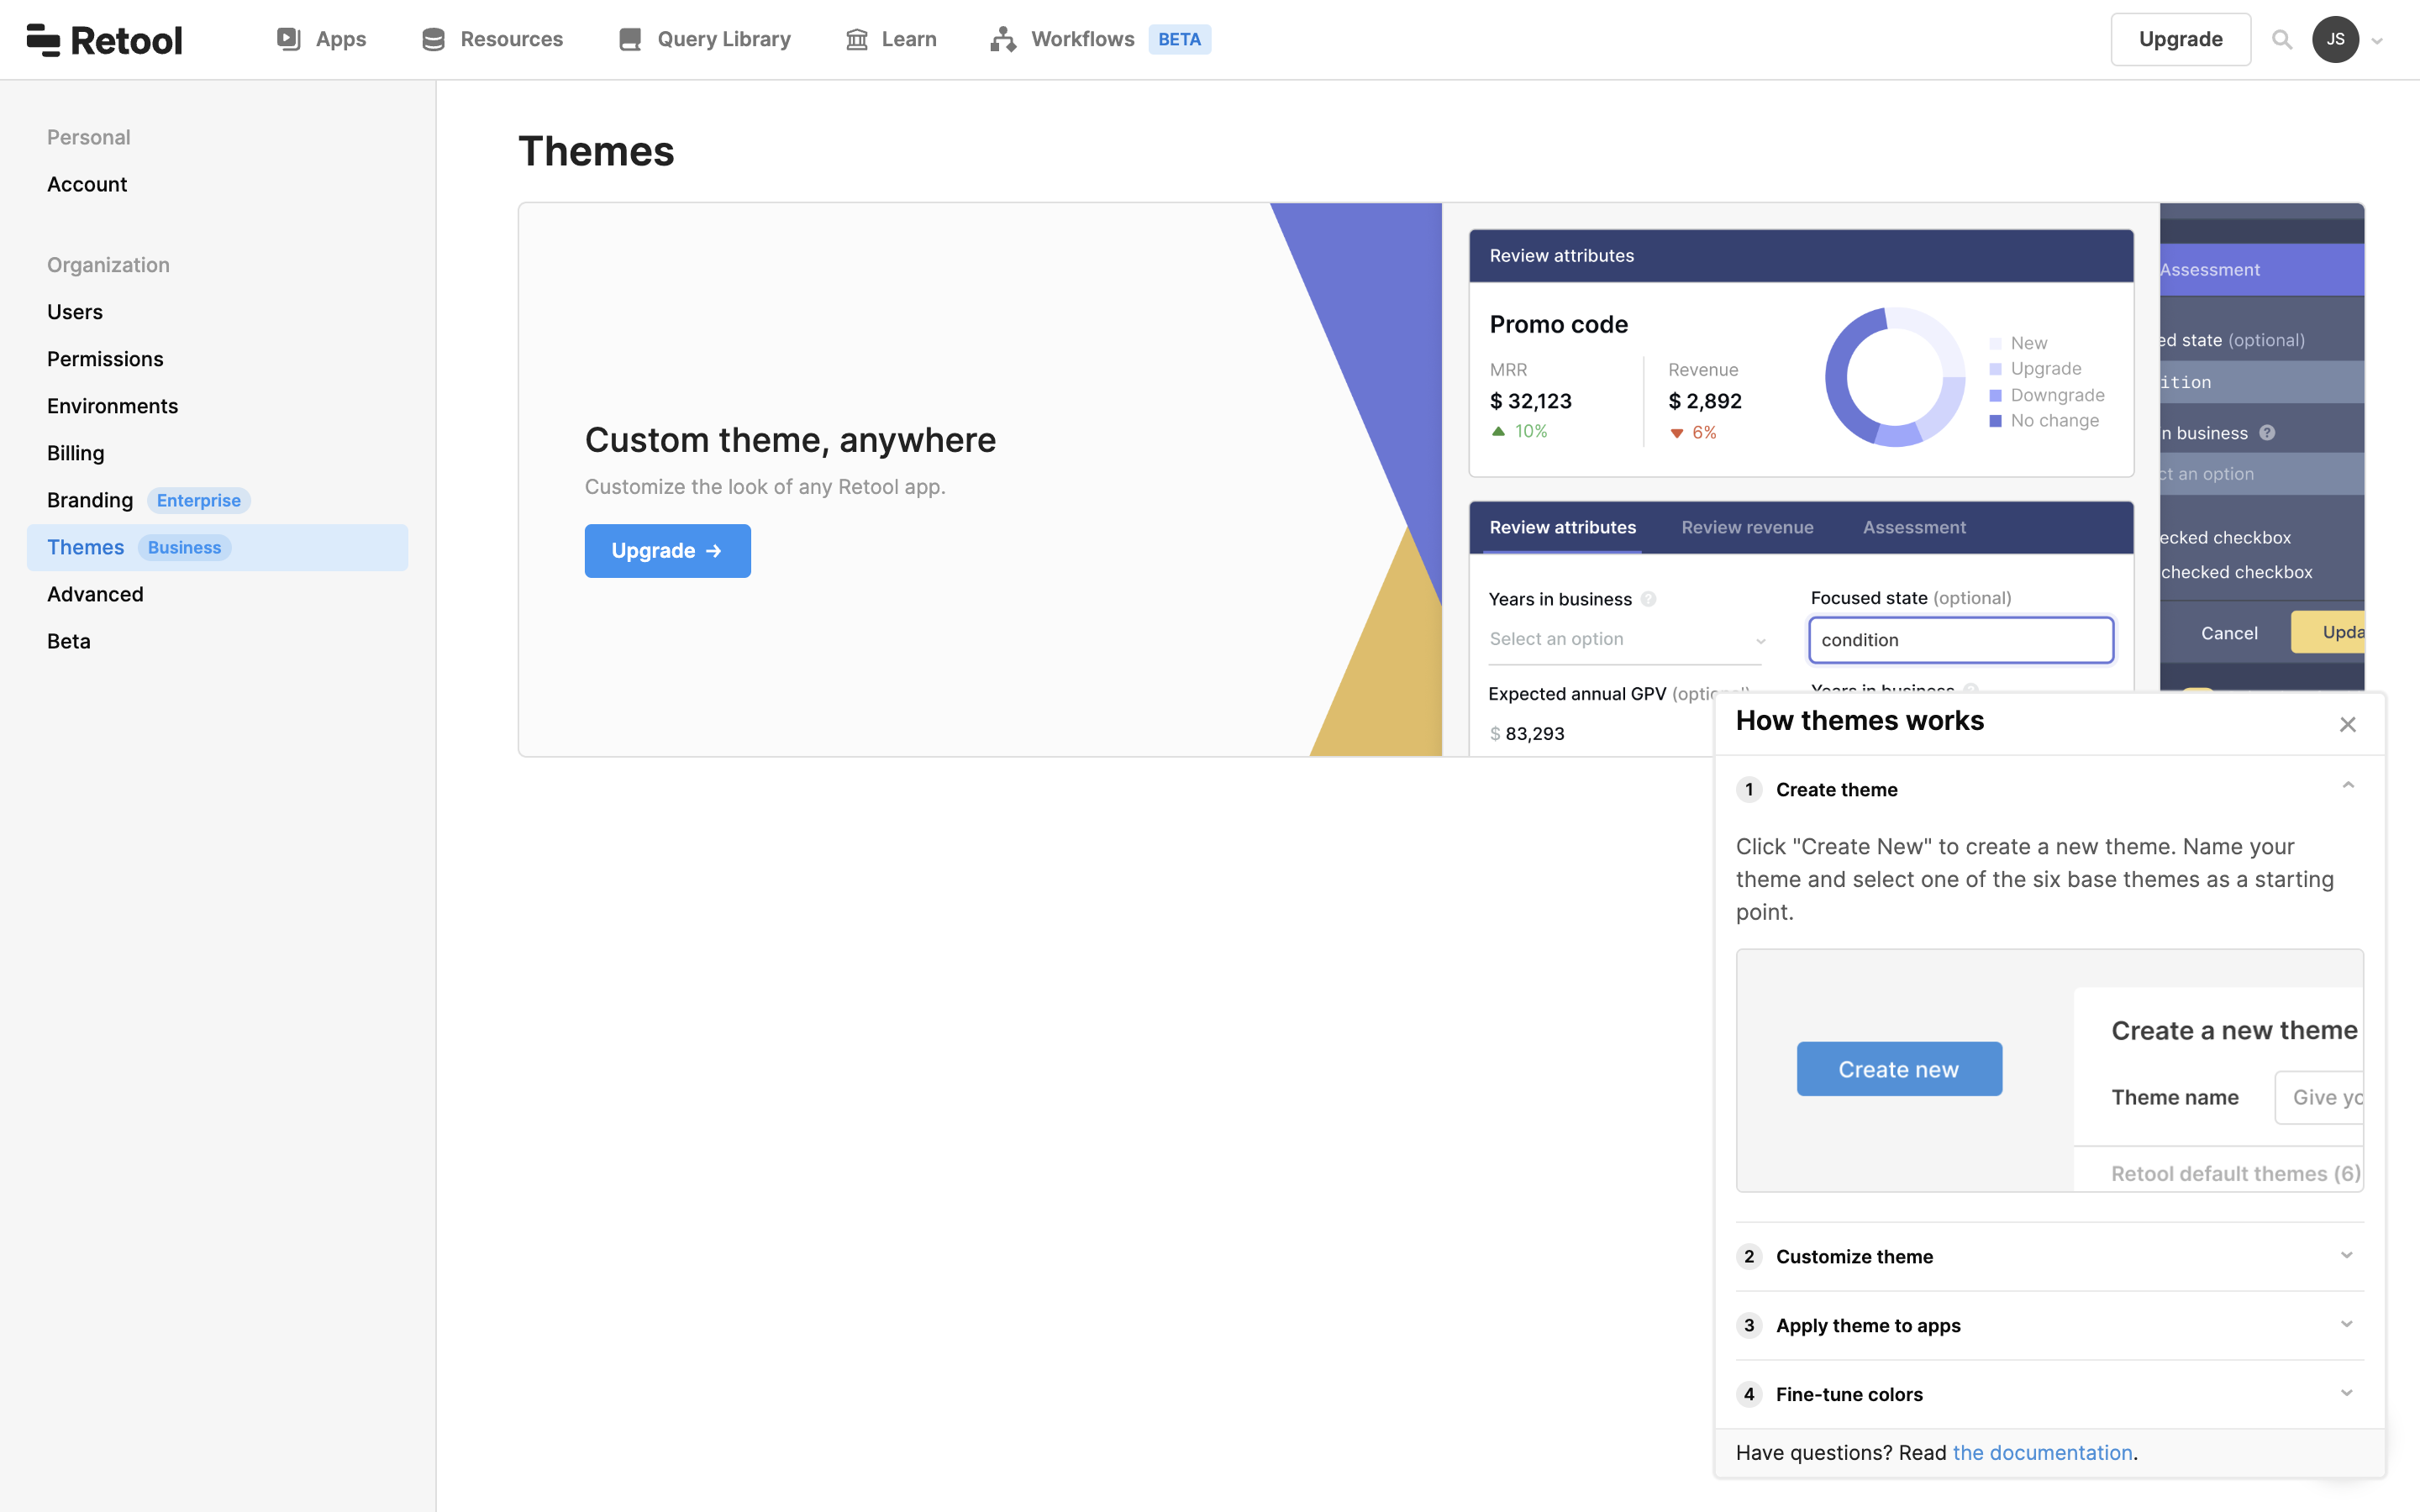The image size is (2420, 1512).
Task: Open the Apps menu item
Action: (x=322, y=39)
